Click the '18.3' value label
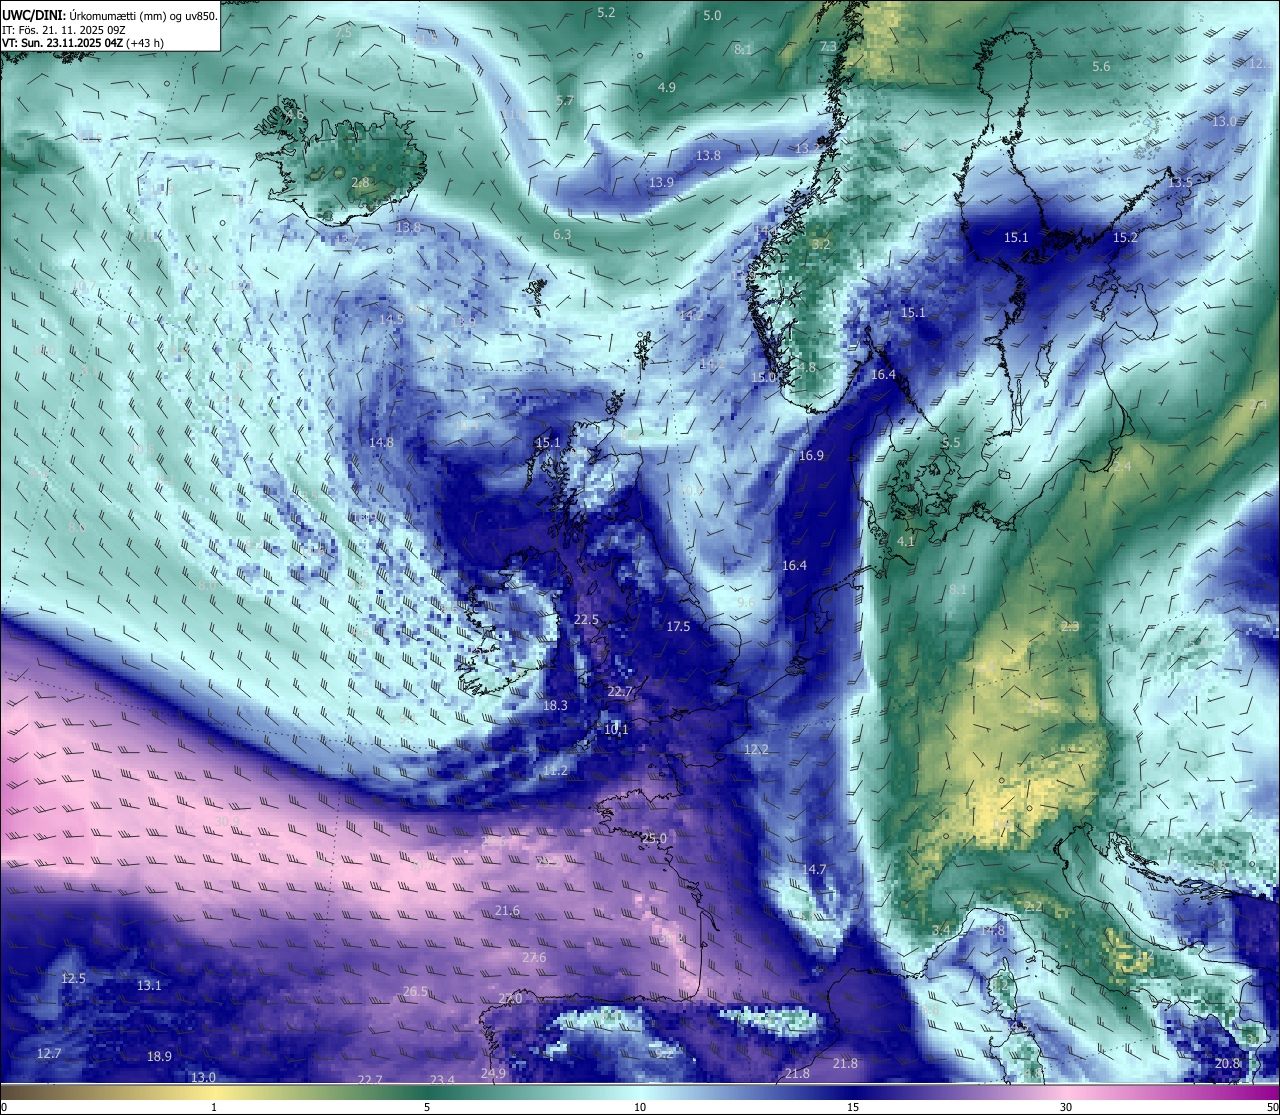The width and height of the screenshot is (1280, 1115). [x=555, y=705]
